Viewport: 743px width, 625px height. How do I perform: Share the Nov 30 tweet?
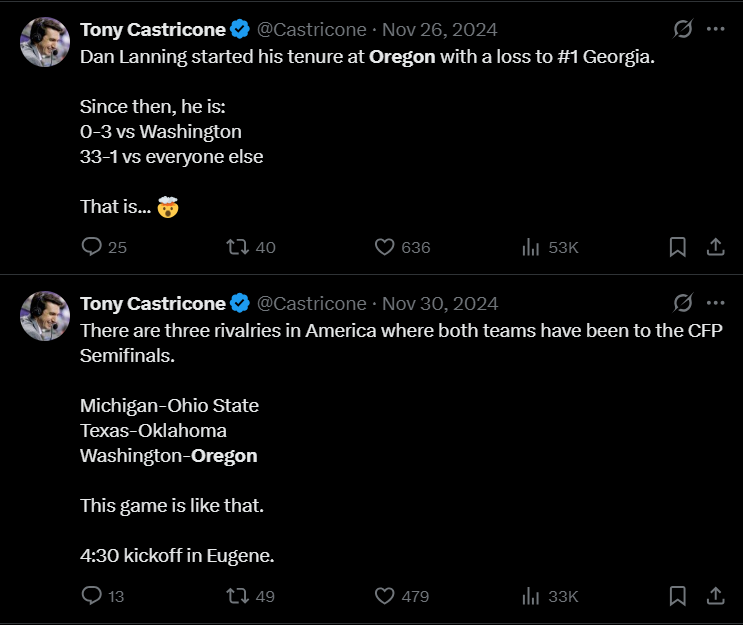click(x=715, y=596)
